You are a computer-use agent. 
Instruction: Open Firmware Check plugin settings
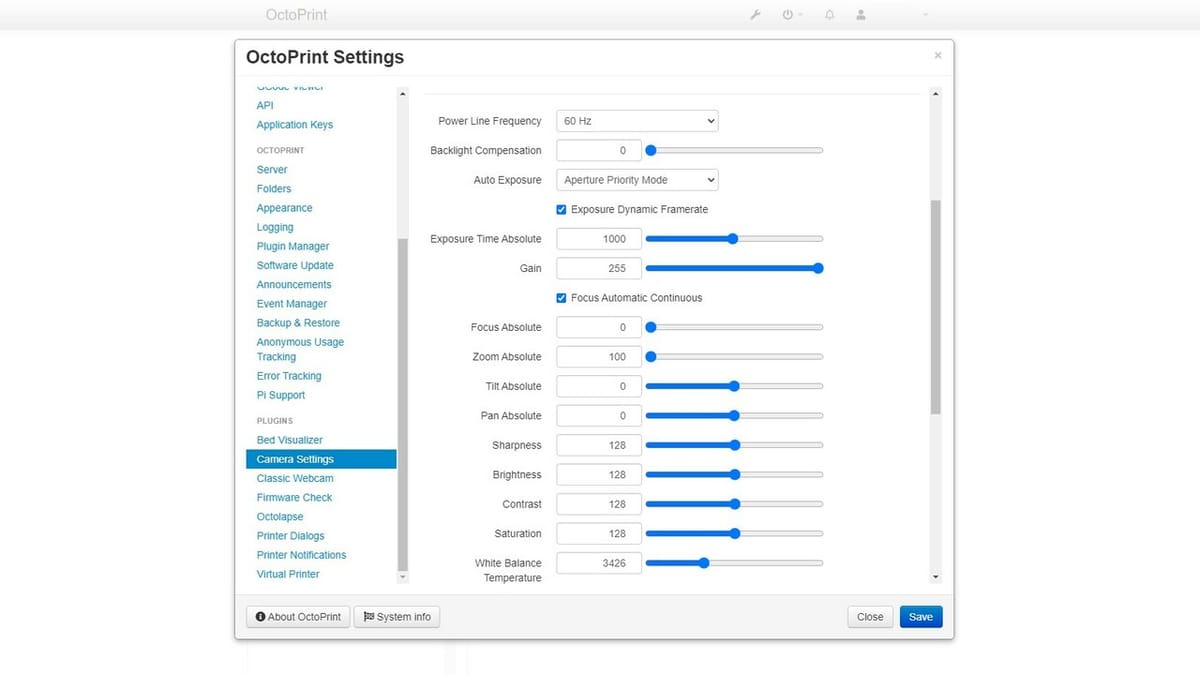(294, 497)
